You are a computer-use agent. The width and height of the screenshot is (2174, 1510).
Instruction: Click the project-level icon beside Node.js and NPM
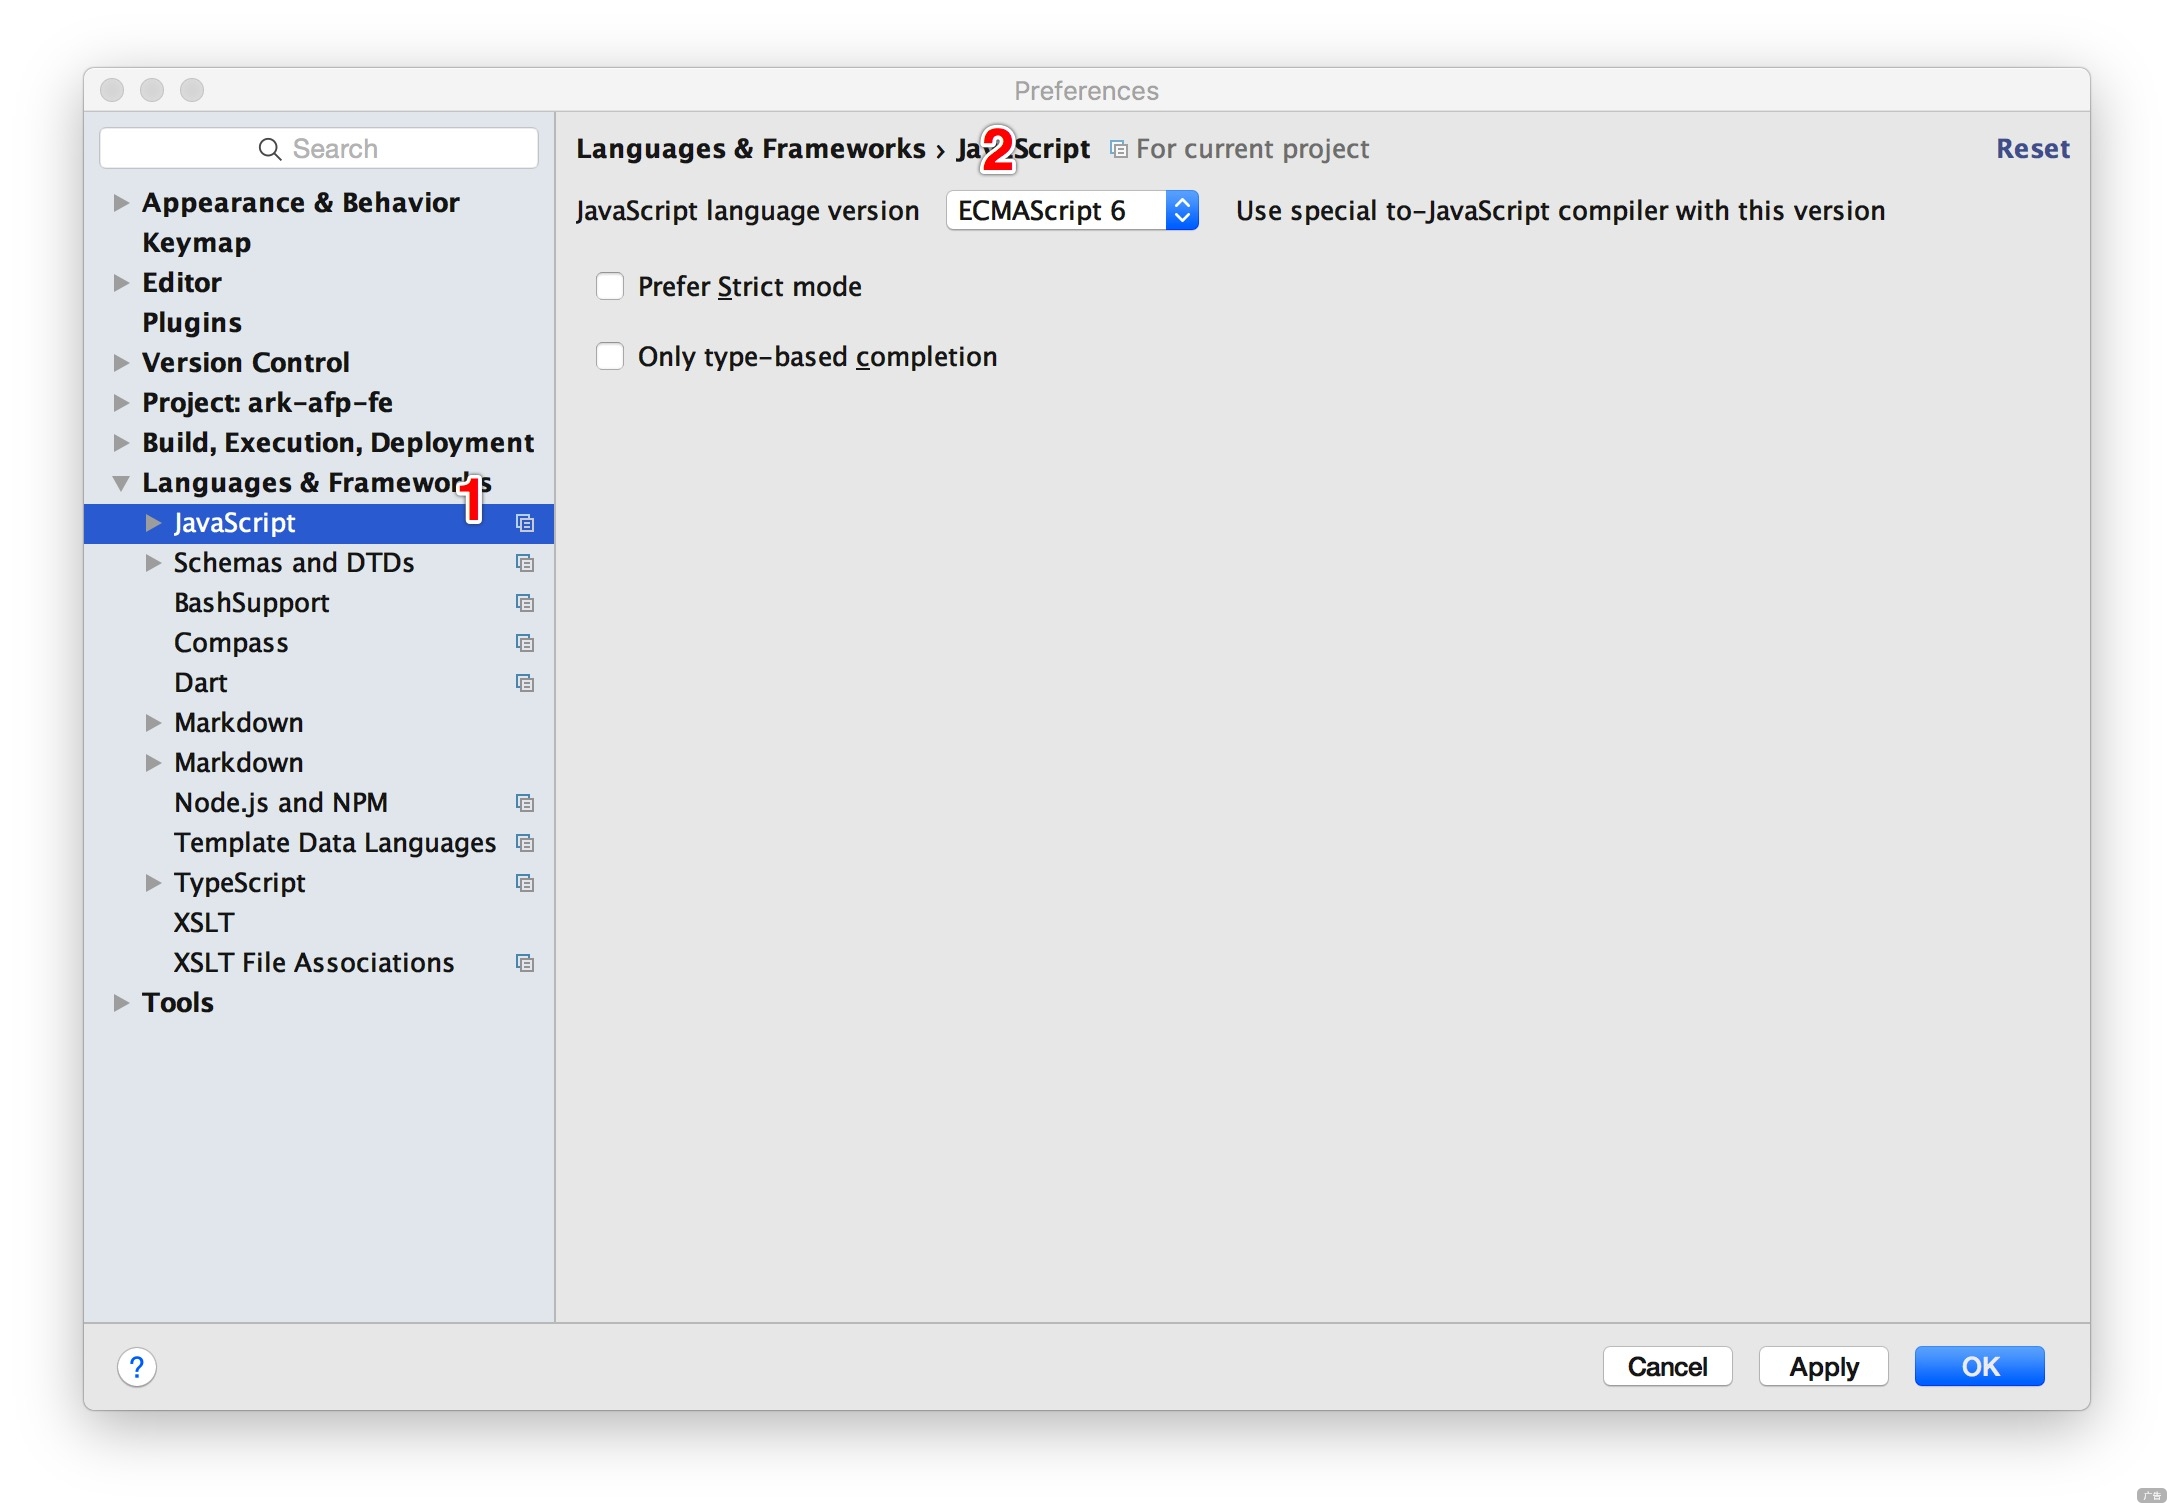tap(524, 803)
